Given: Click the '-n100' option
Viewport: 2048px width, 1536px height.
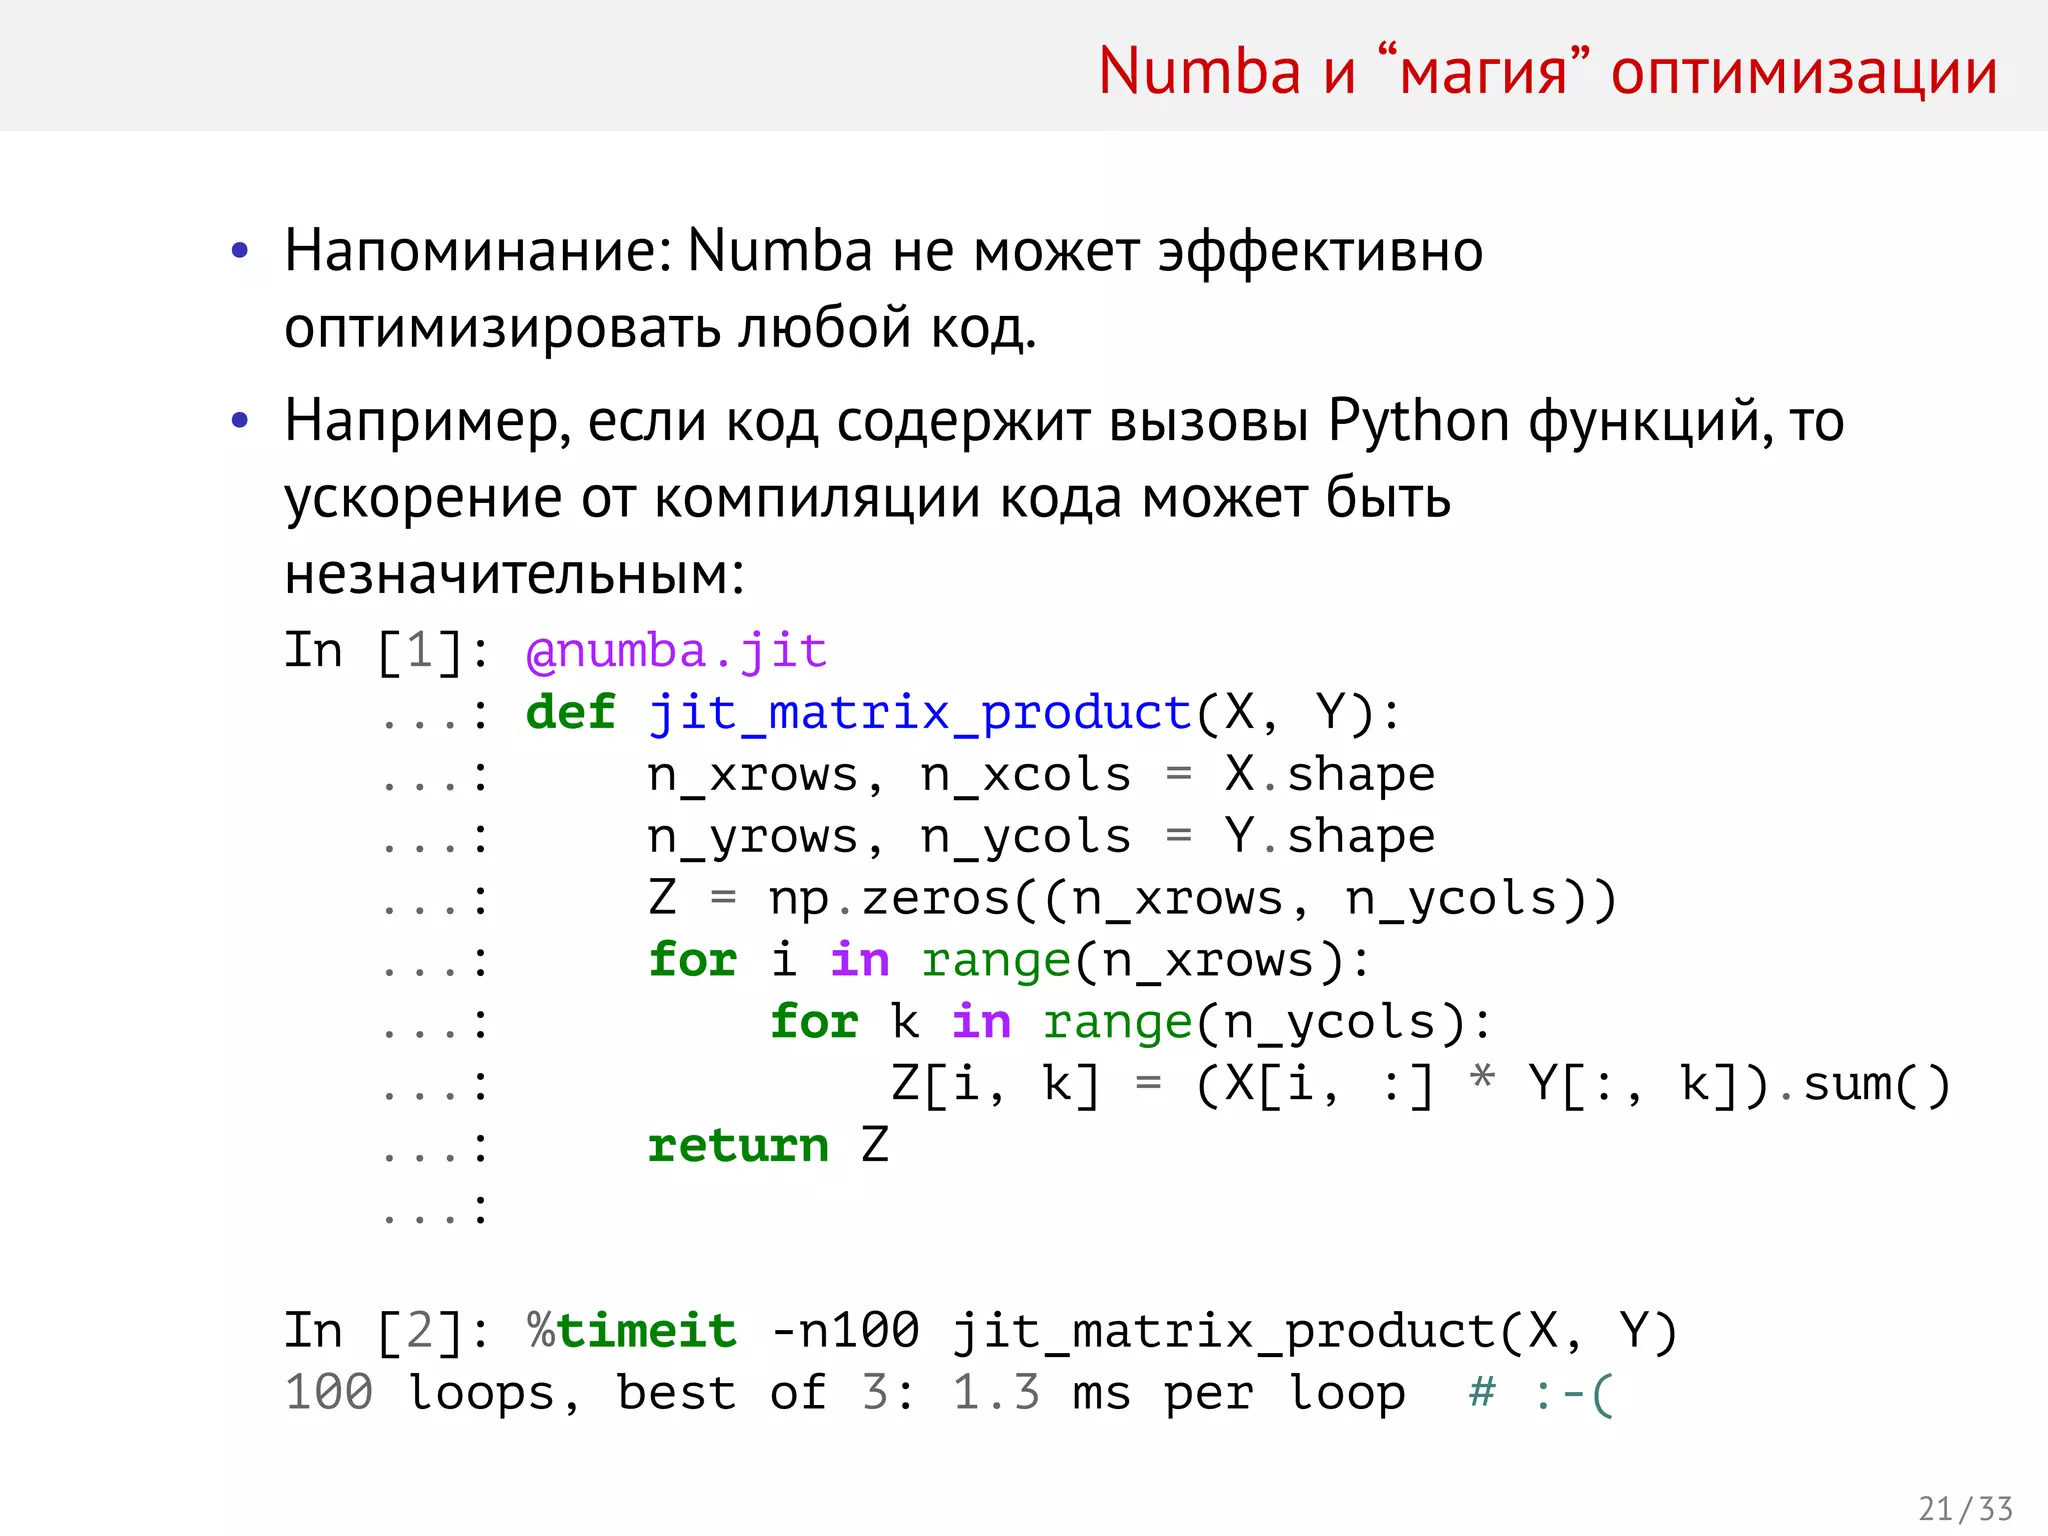Looking at the screenshot, I should (x=845, y=1332).
